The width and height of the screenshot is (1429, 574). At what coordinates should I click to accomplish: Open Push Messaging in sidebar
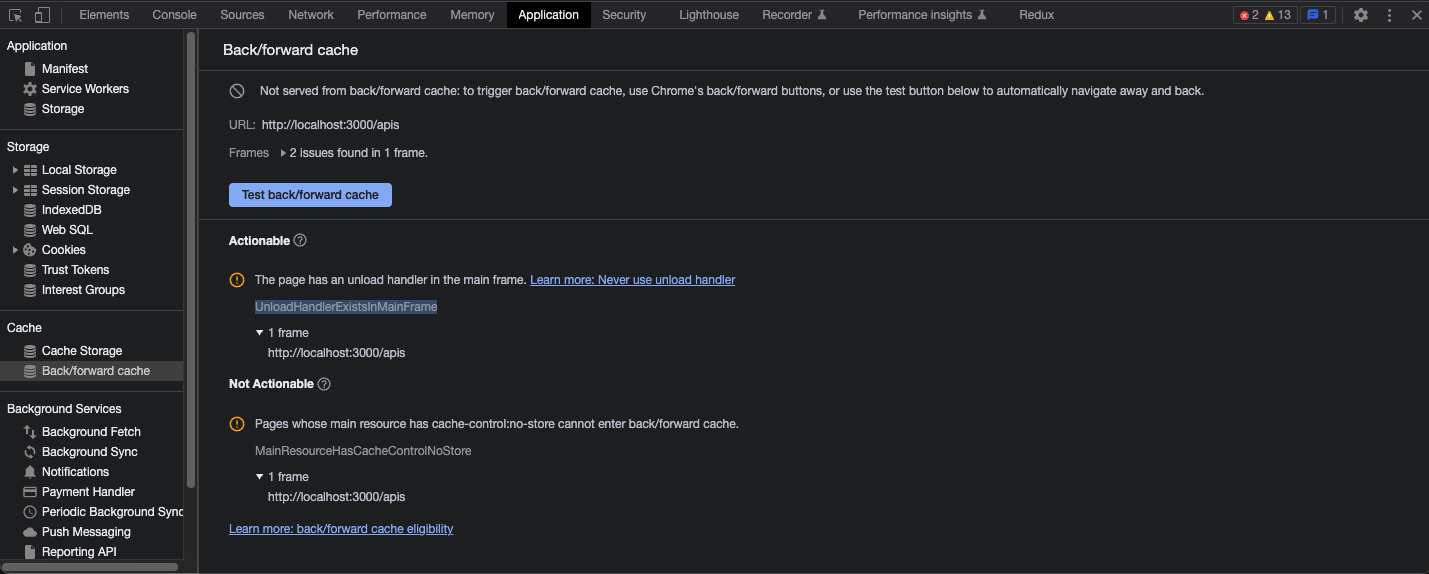tap(86, 532)
